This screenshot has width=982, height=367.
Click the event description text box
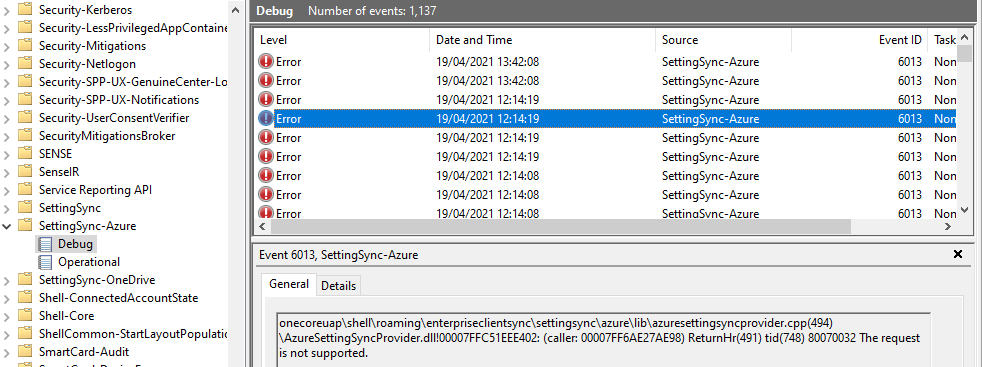pyautogui.click(x=603, y=339)
